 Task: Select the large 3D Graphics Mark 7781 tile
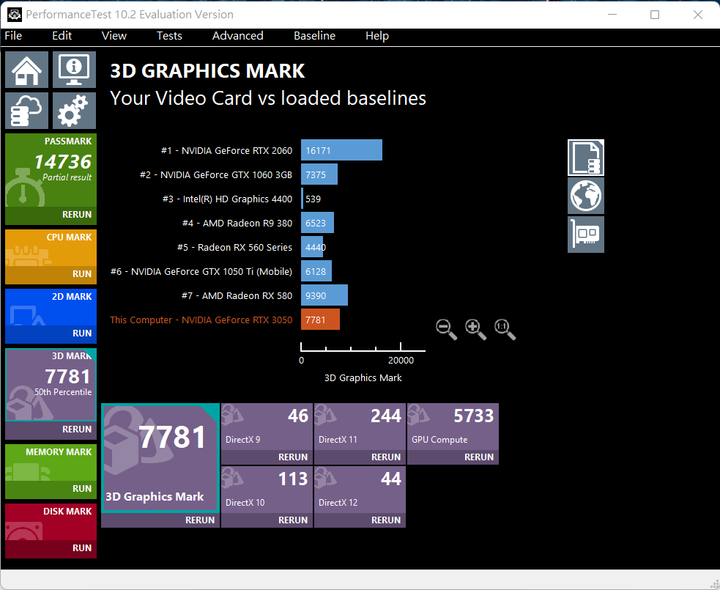tap(160, 458)
